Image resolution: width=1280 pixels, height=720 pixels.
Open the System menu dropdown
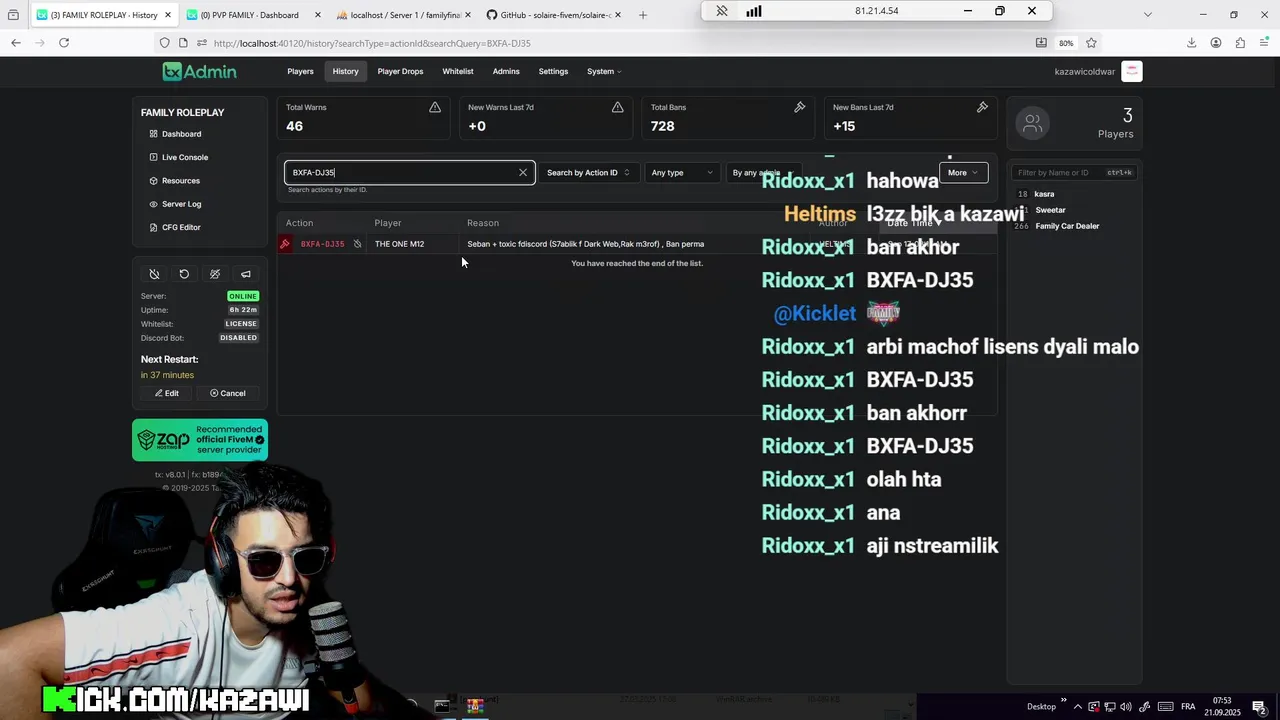(x=604, y=71)
